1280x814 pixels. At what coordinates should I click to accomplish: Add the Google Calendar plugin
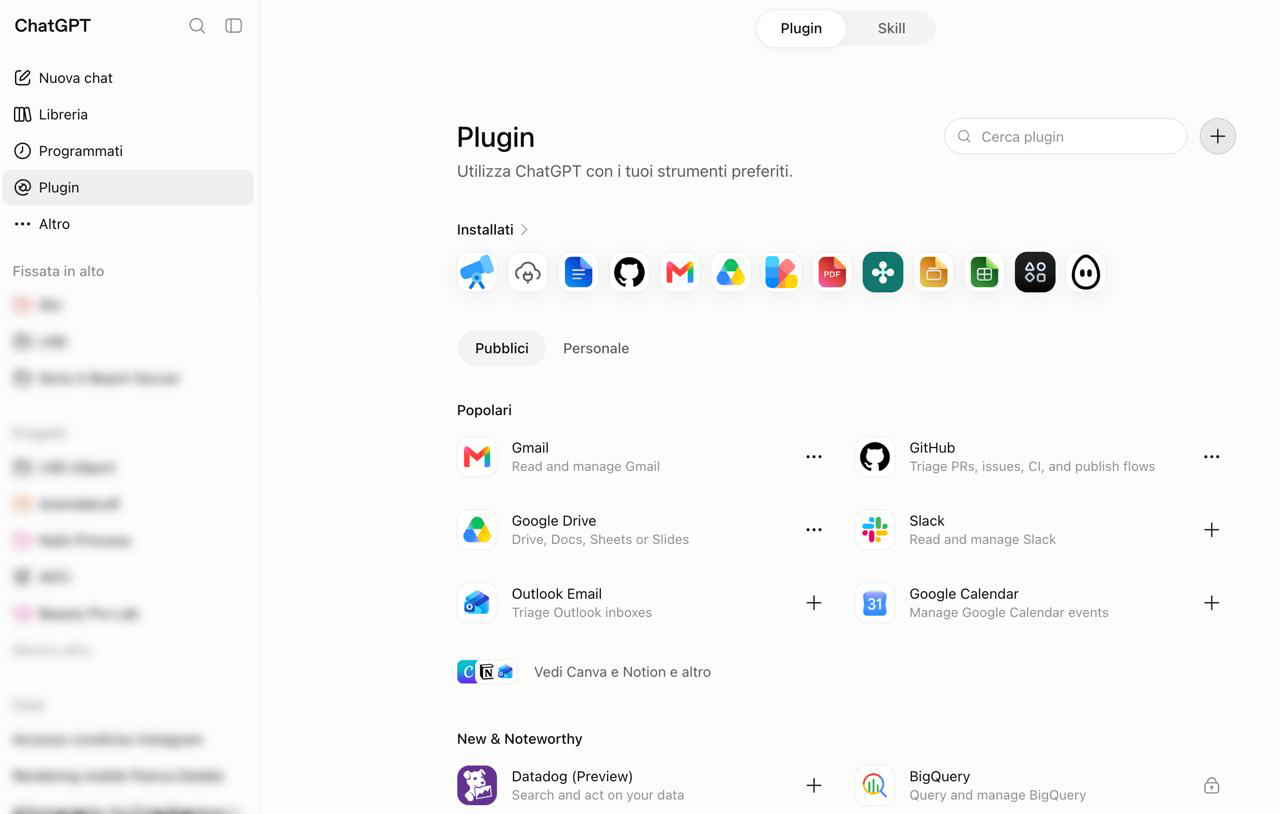(1211, 603)
